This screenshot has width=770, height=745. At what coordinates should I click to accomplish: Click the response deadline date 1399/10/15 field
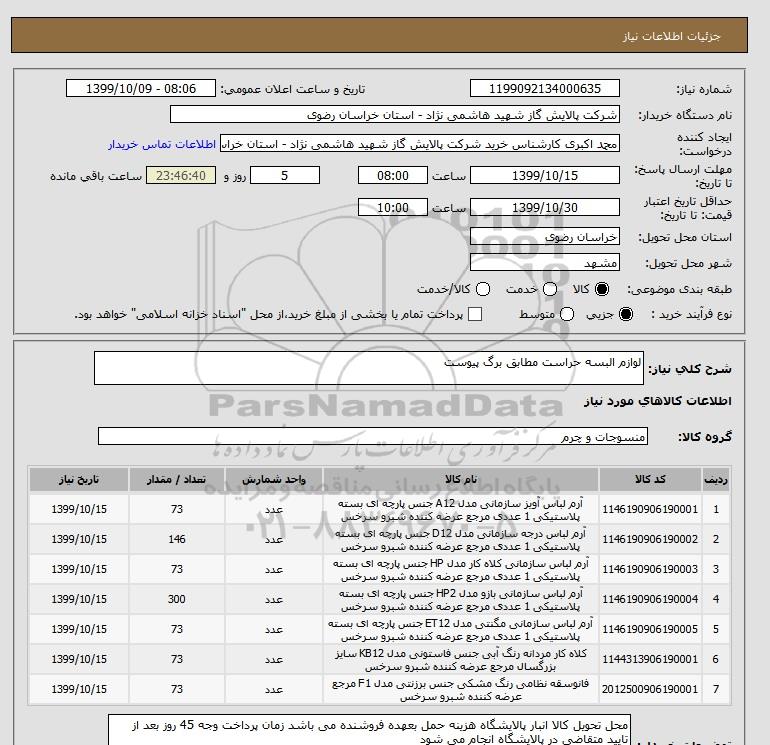(x=545, y=175)
